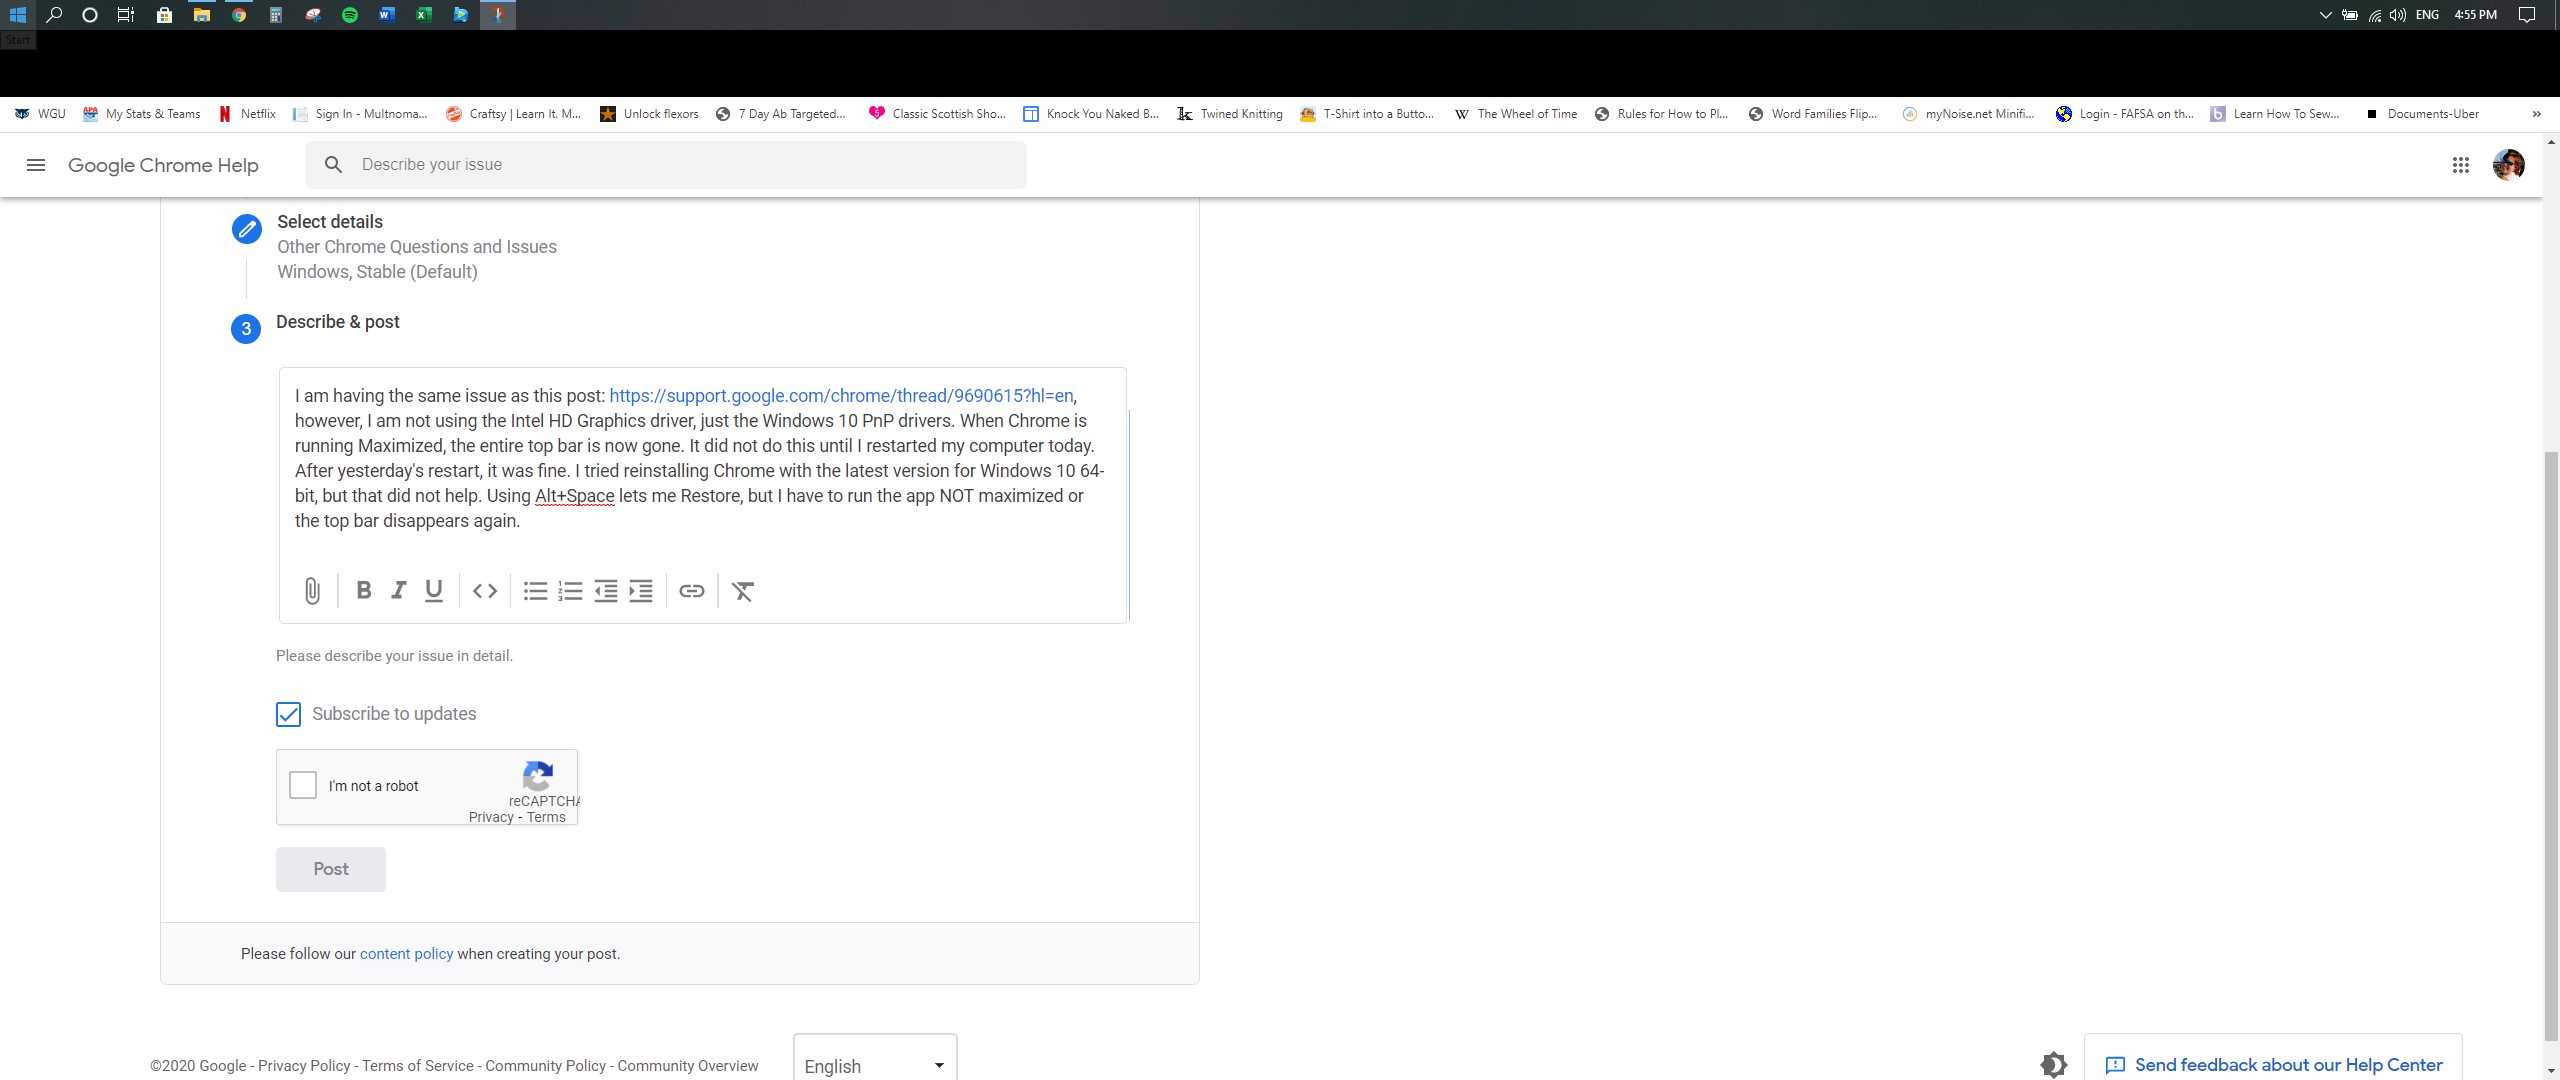Click the attach file paperclip icon

pyautogui.click(x=312, y=591)
